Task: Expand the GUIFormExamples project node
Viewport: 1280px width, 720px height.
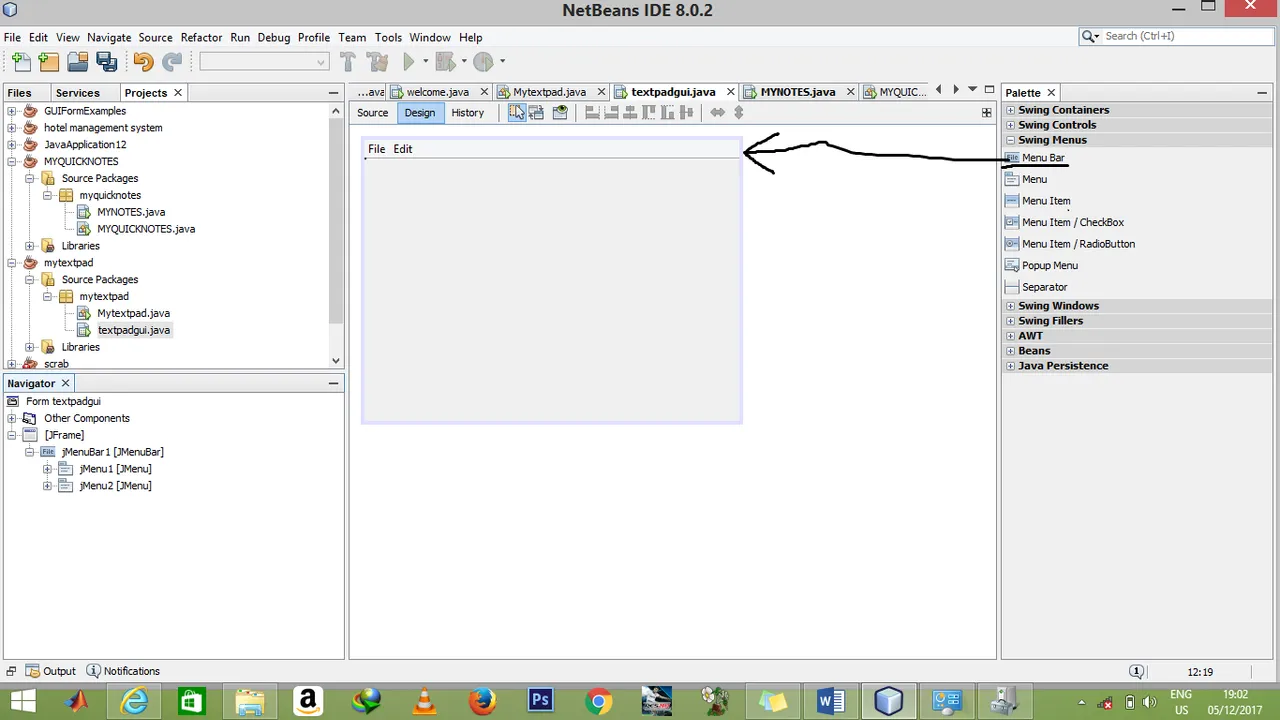Action: point(11,111)
